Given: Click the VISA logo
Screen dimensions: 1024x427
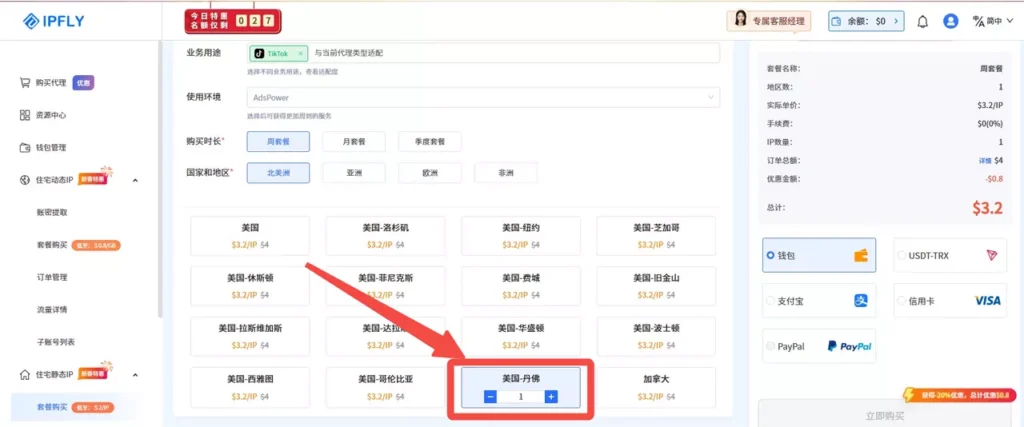Looking at the screenshot, I should pyautogui.click(x=987, y=301).
